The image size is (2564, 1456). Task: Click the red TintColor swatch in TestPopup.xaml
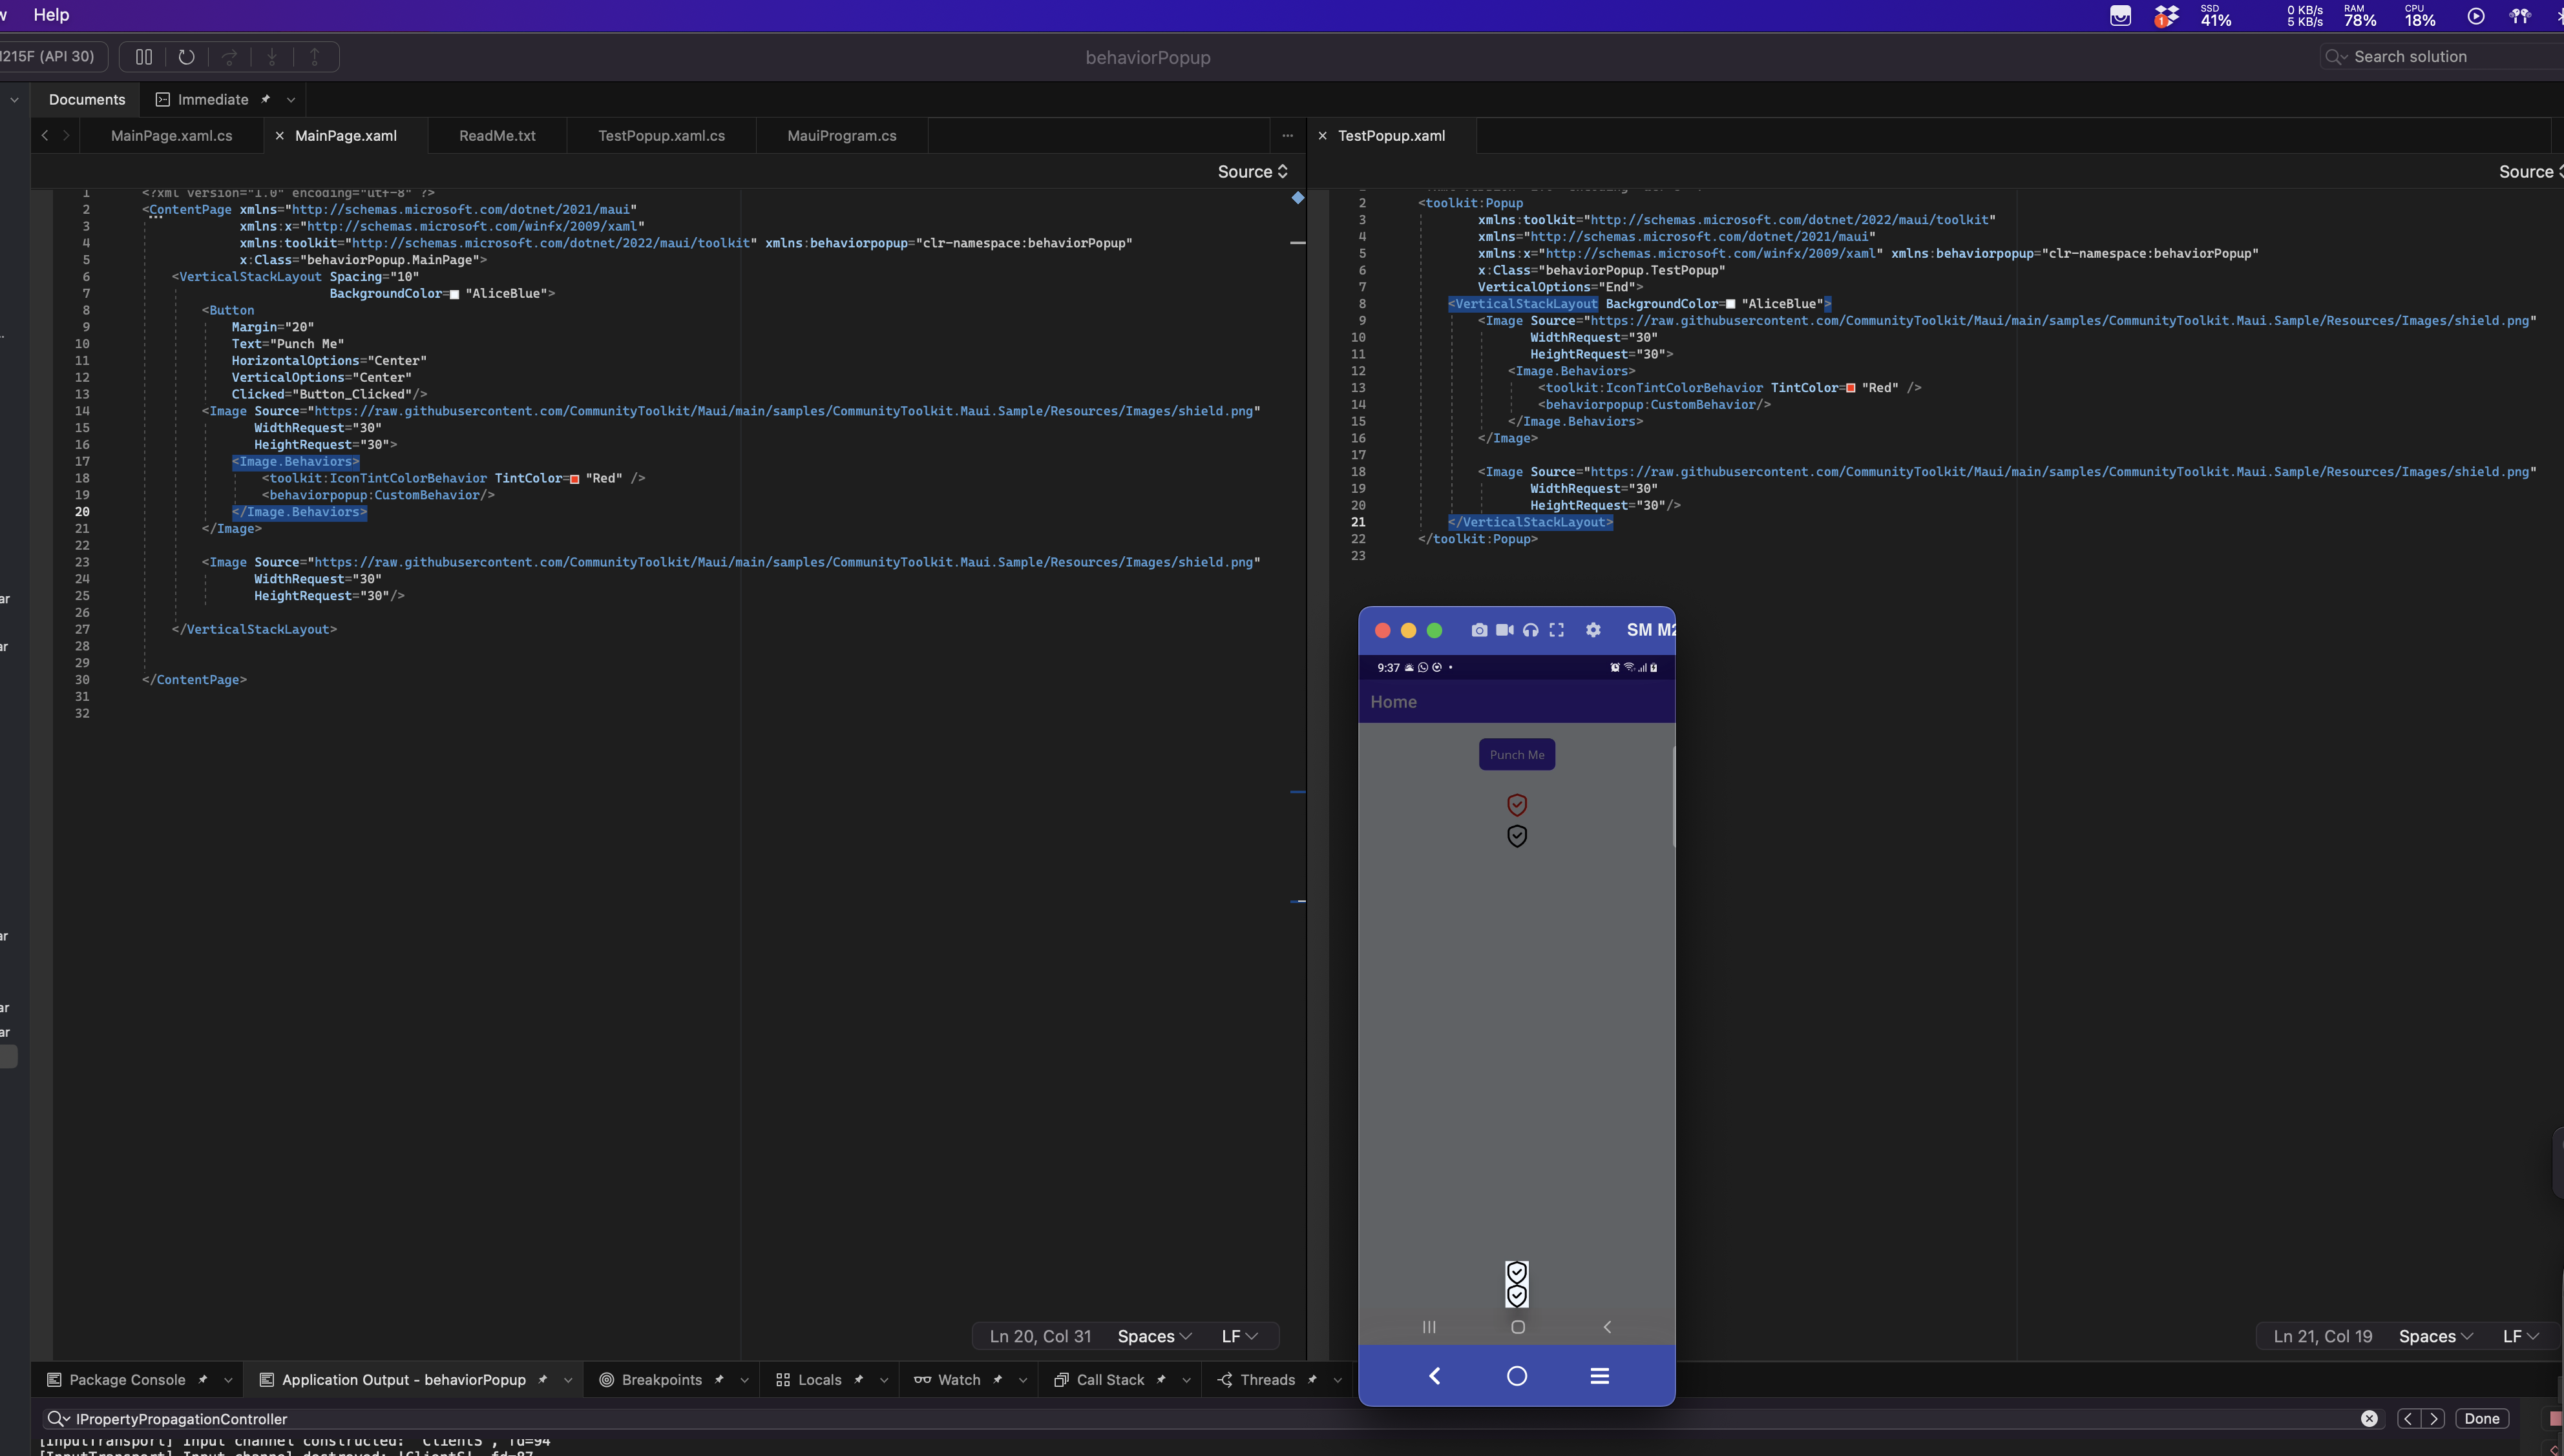[x=1850, y=388]
